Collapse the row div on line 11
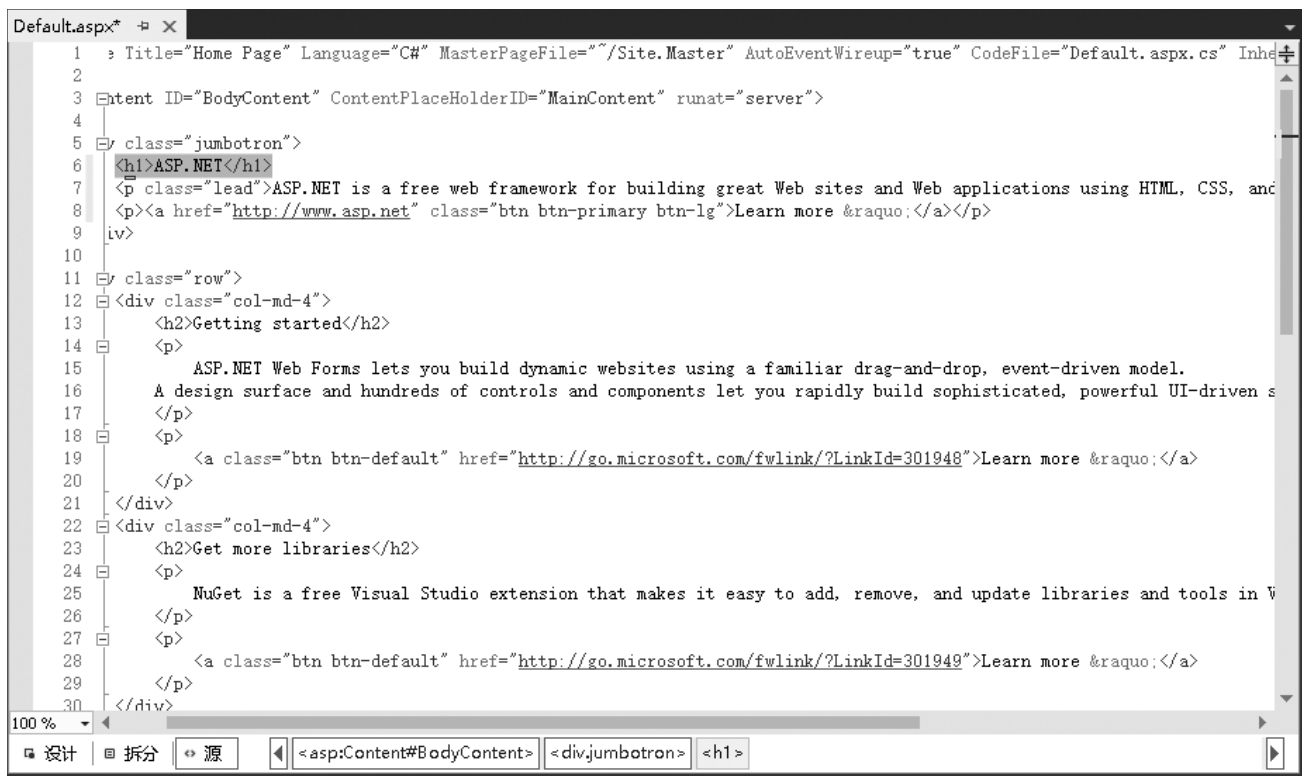The image size is (1305, 779). coord(101,279)
